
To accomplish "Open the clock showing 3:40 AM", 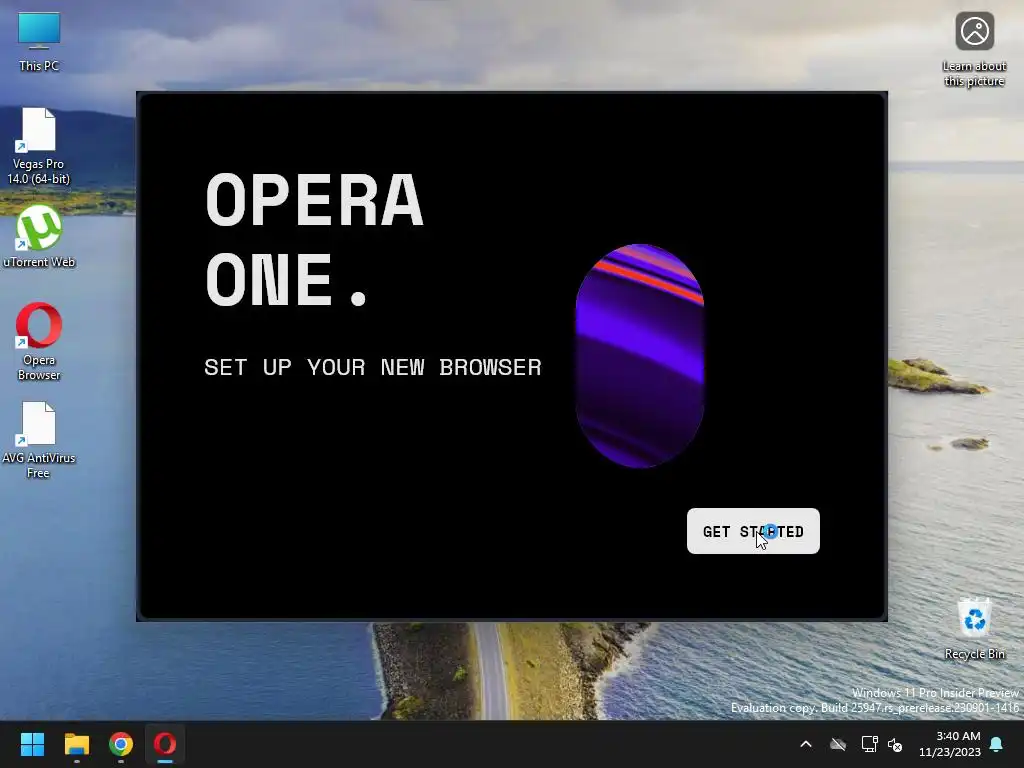I will [950, 744].
